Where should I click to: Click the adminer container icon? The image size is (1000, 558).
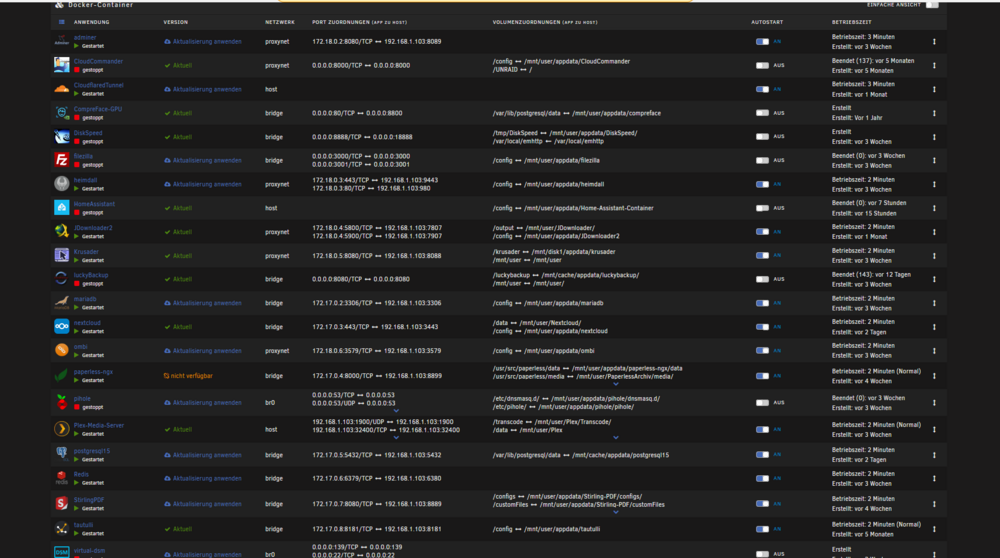[x=61, y=41]
